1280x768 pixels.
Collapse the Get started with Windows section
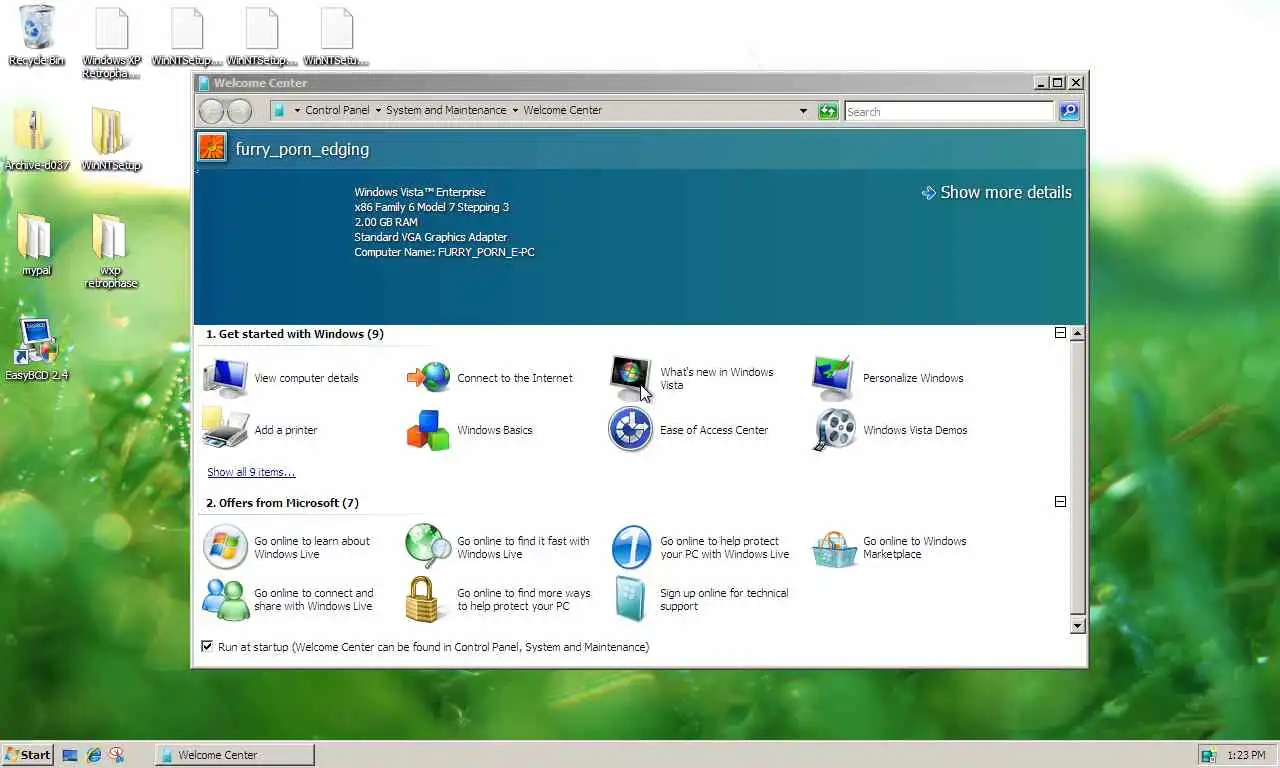pyautogui.click(x=1060, y=333)
